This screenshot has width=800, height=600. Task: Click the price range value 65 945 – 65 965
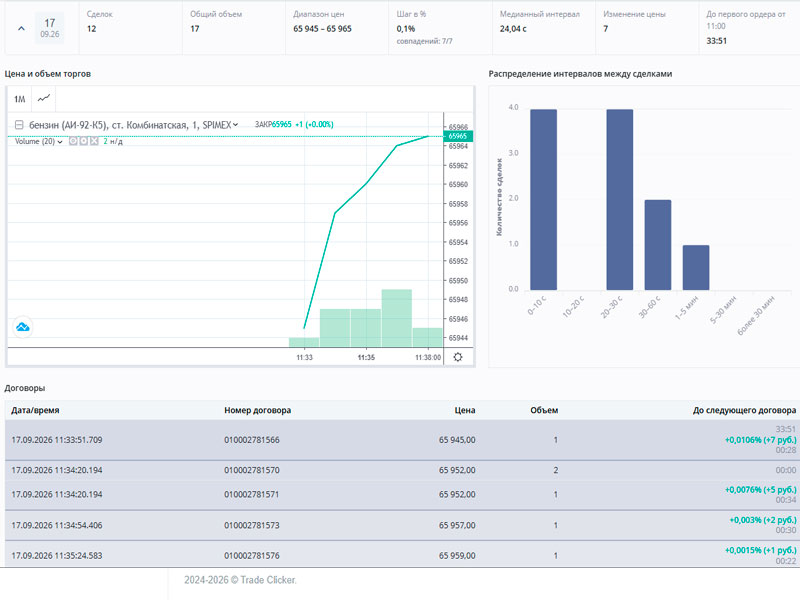coord(322,29)
